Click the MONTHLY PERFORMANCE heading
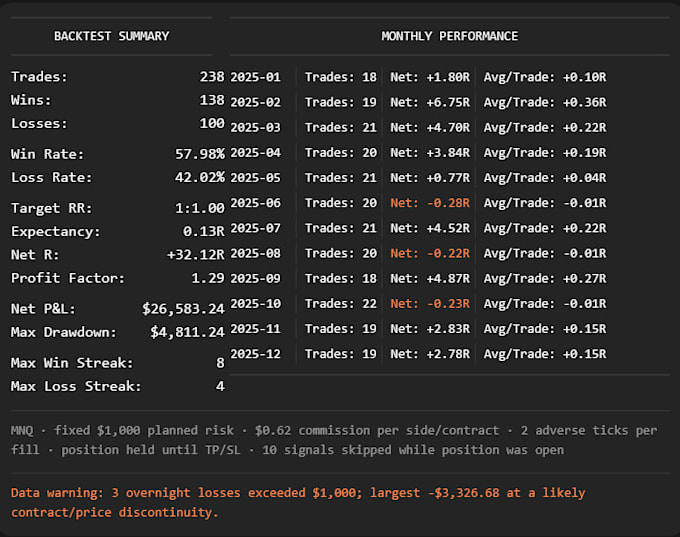The width and height of the screenshot is (680, 537). pos(450,36)
